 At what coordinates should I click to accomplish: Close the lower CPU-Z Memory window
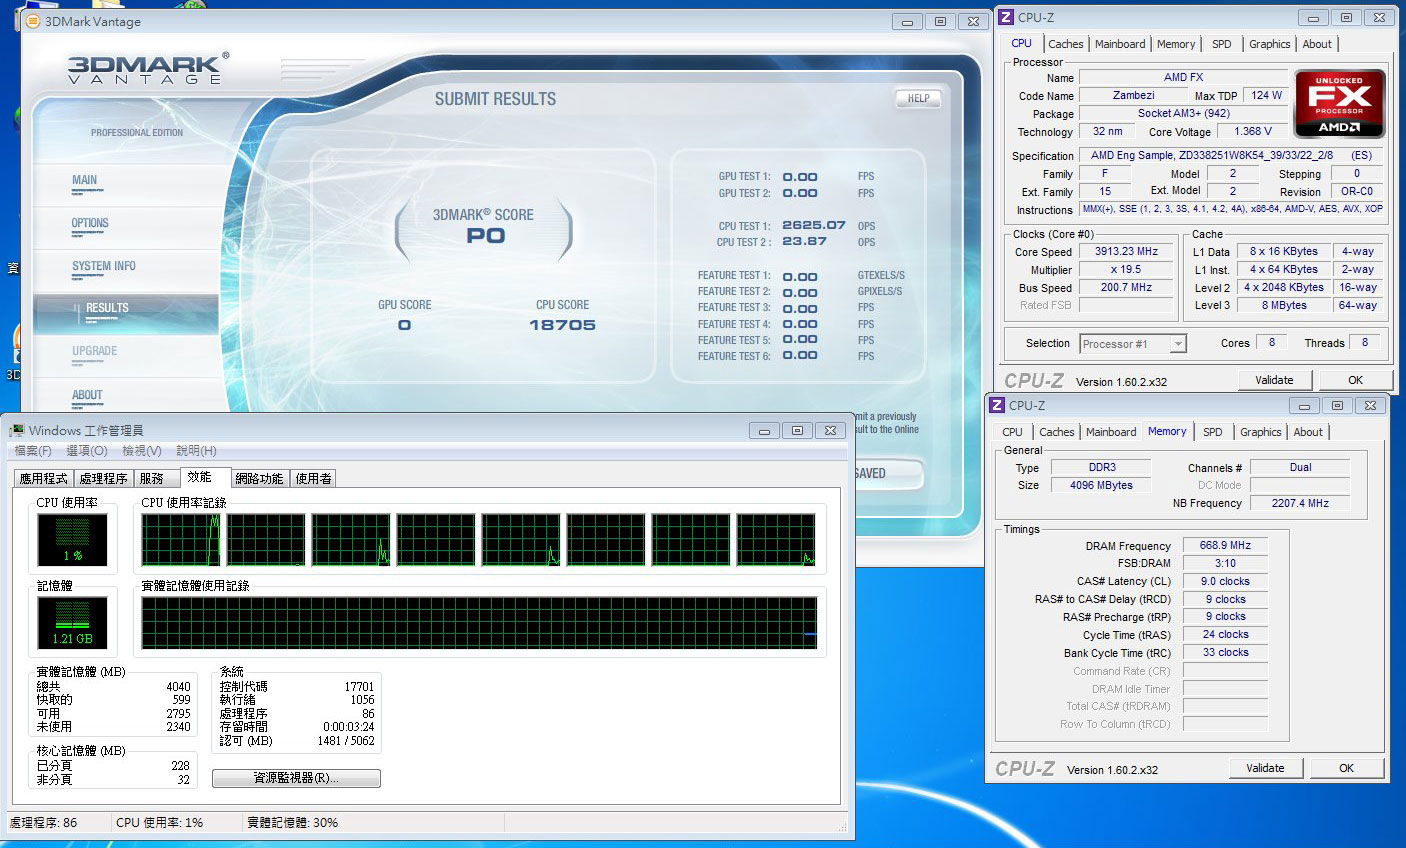click(x=1370, y=405)
